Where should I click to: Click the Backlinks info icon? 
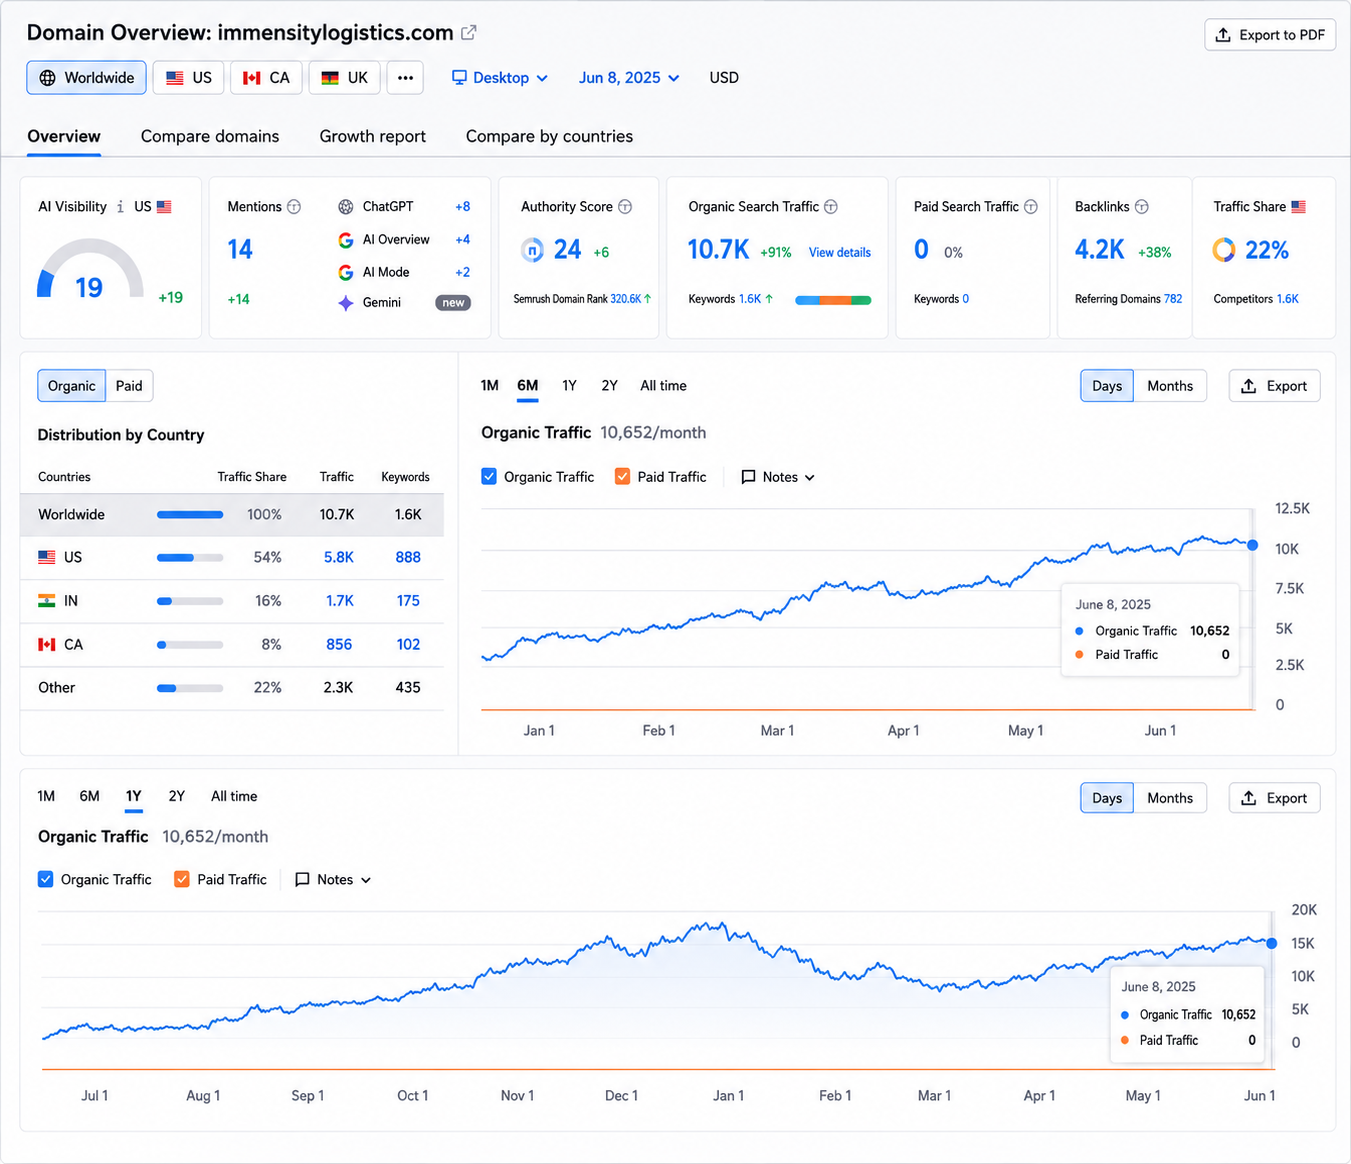click(1142, 207)
